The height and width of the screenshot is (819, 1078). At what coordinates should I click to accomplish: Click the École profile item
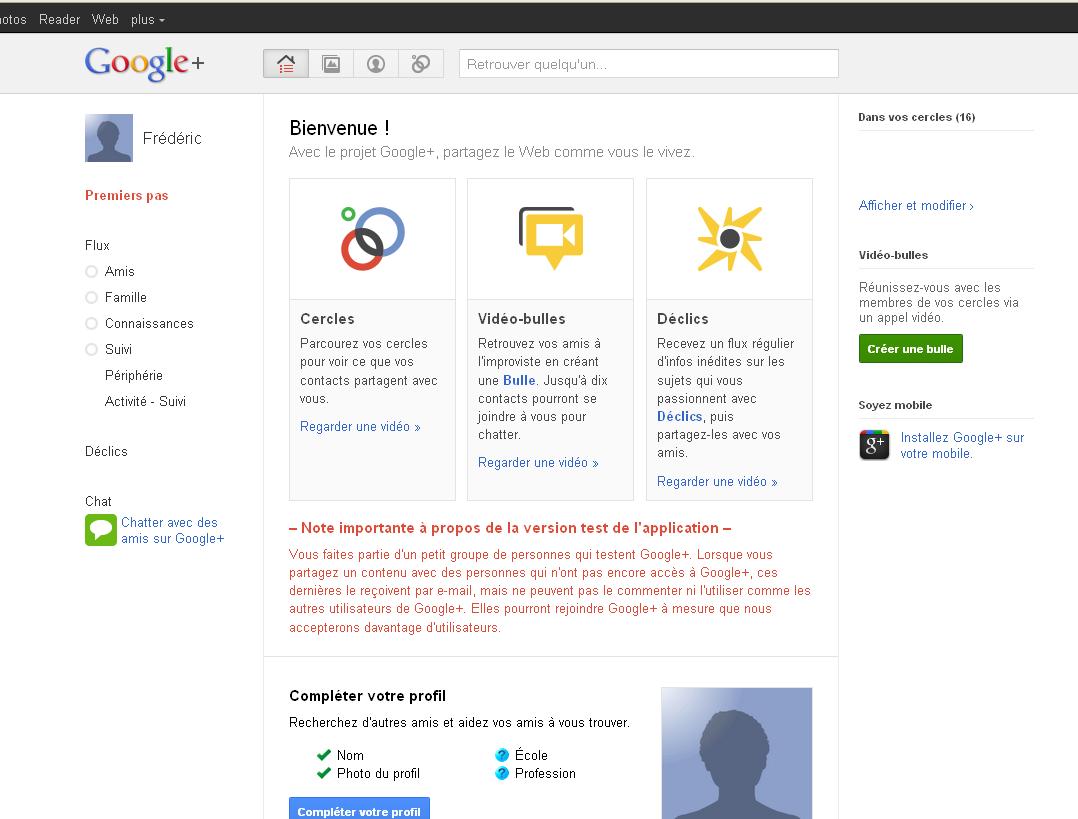click(531, 755)
